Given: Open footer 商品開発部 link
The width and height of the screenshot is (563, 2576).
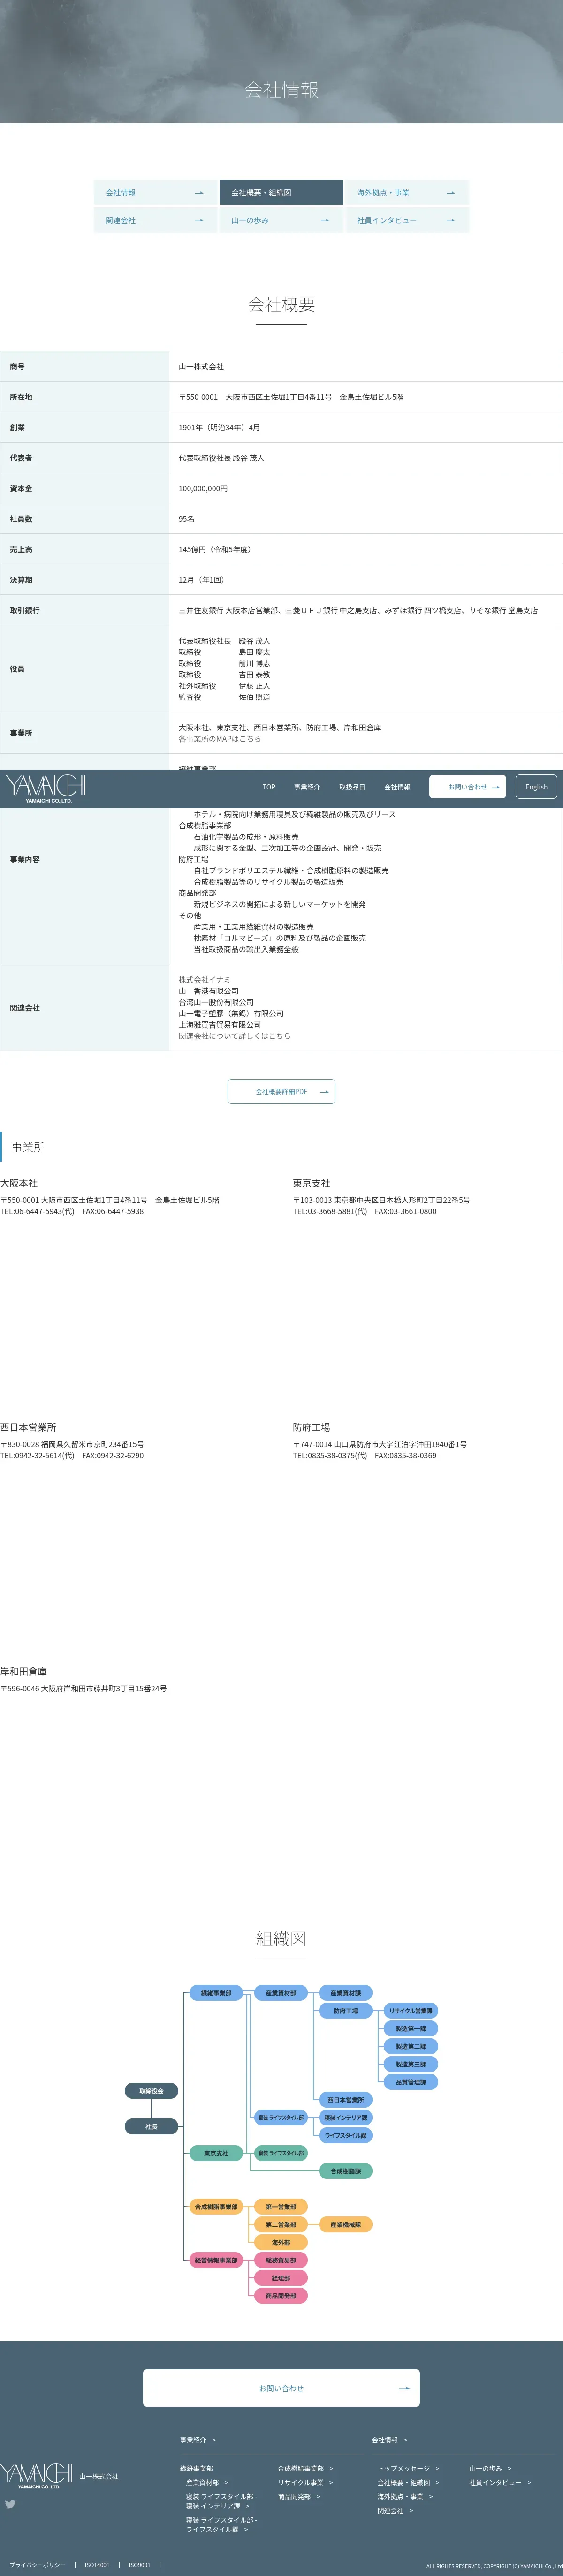Looking at the screenshot, I should pos(299,2496).
